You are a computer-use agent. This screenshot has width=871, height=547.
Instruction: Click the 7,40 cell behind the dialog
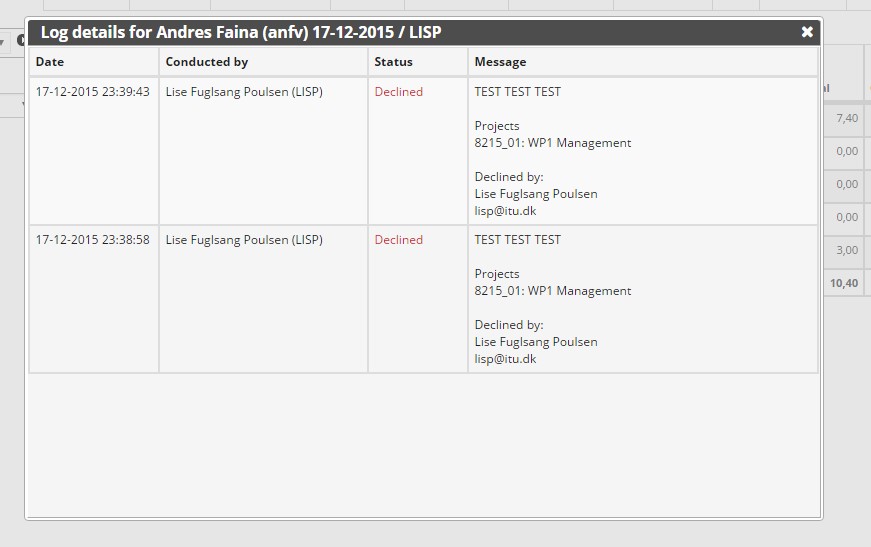pyautogui.click(x=847, y=118)
